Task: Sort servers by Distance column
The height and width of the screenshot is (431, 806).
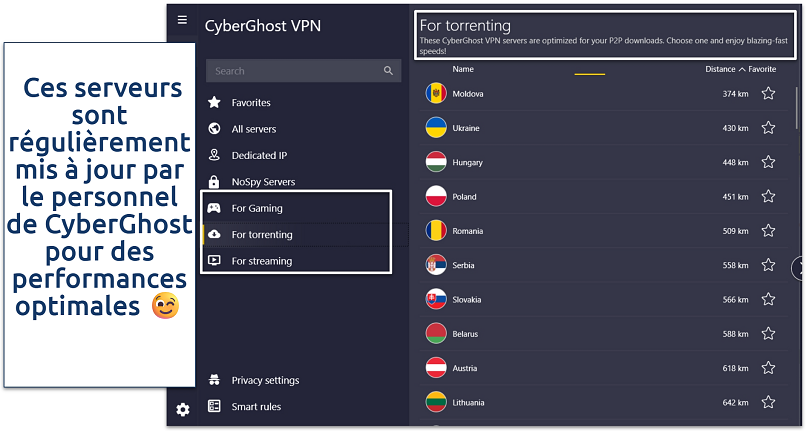Action: pyautogui.click(x=720, y=69)
